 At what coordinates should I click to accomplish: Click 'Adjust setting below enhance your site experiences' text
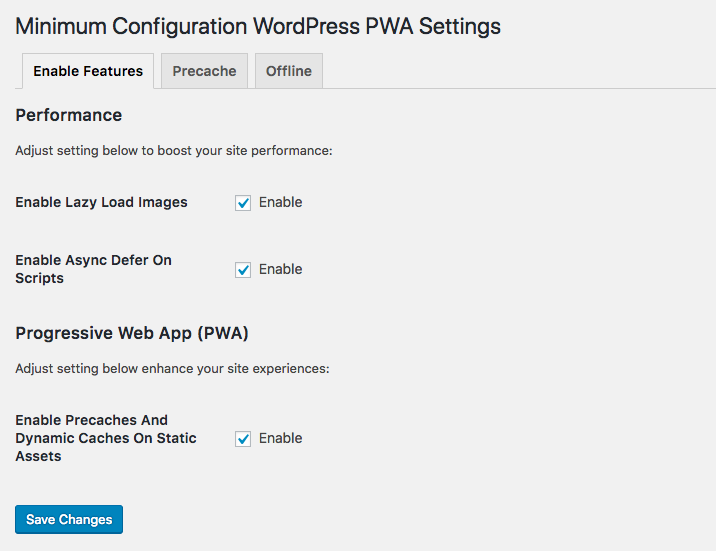173,368
